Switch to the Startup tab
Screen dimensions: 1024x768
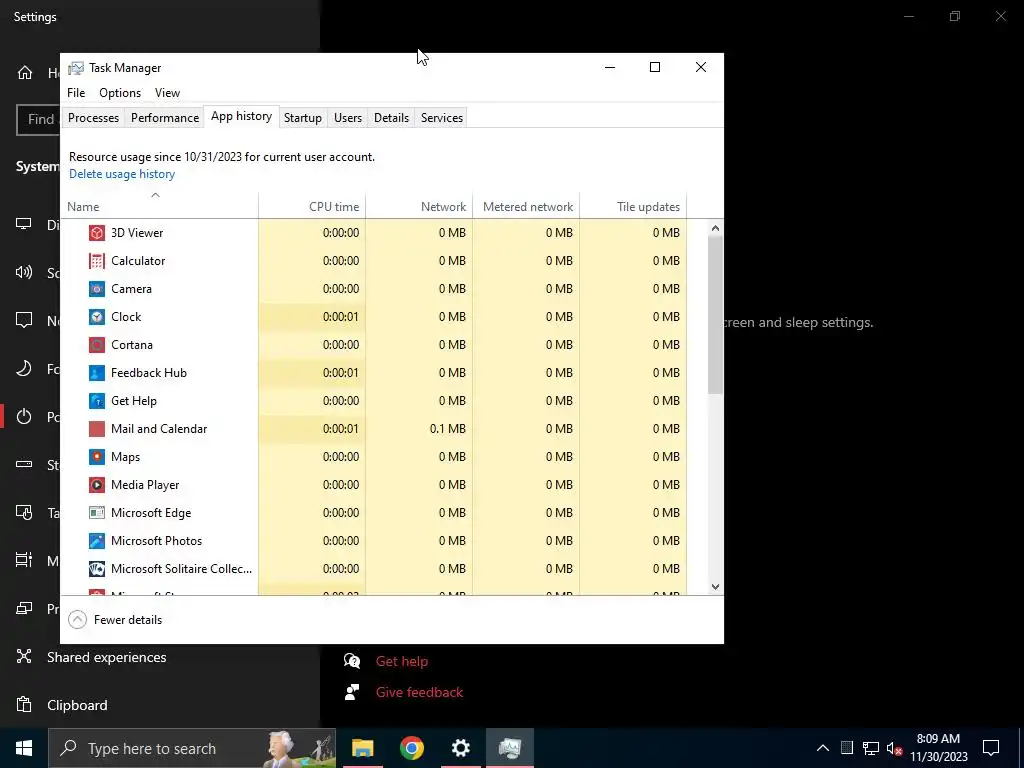point(302,118)
